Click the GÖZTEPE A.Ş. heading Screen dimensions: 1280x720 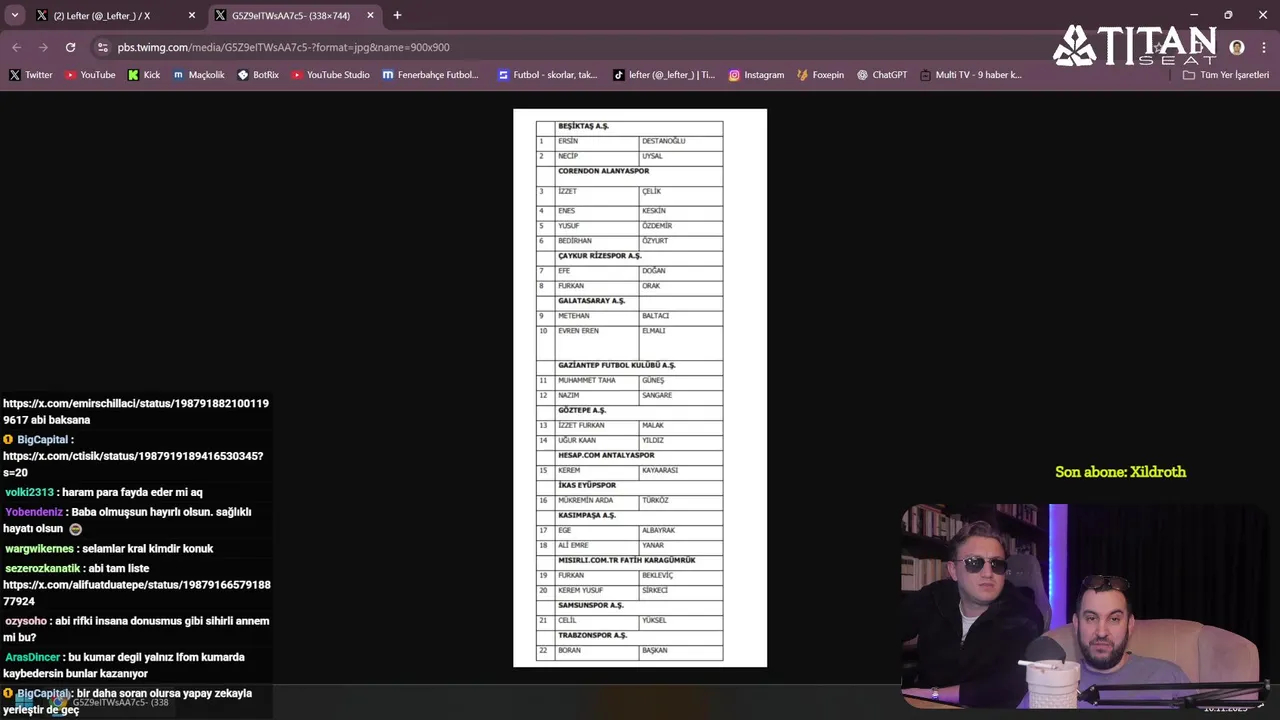click(x=582, y=410)
